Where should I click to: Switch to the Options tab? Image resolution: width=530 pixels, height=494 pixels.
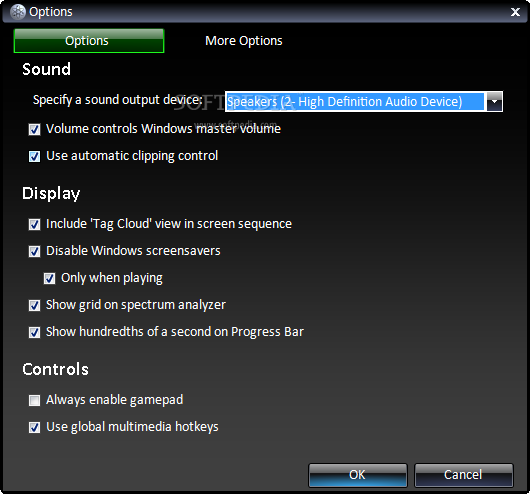[89, 41]
